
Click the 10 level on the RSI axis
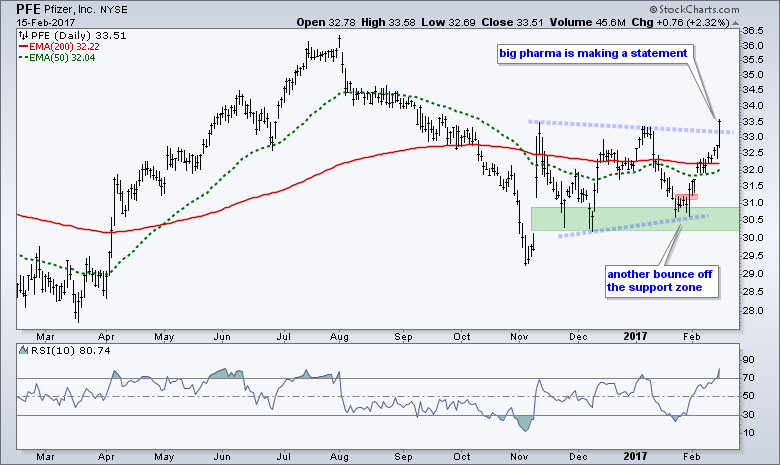[748, 433]
